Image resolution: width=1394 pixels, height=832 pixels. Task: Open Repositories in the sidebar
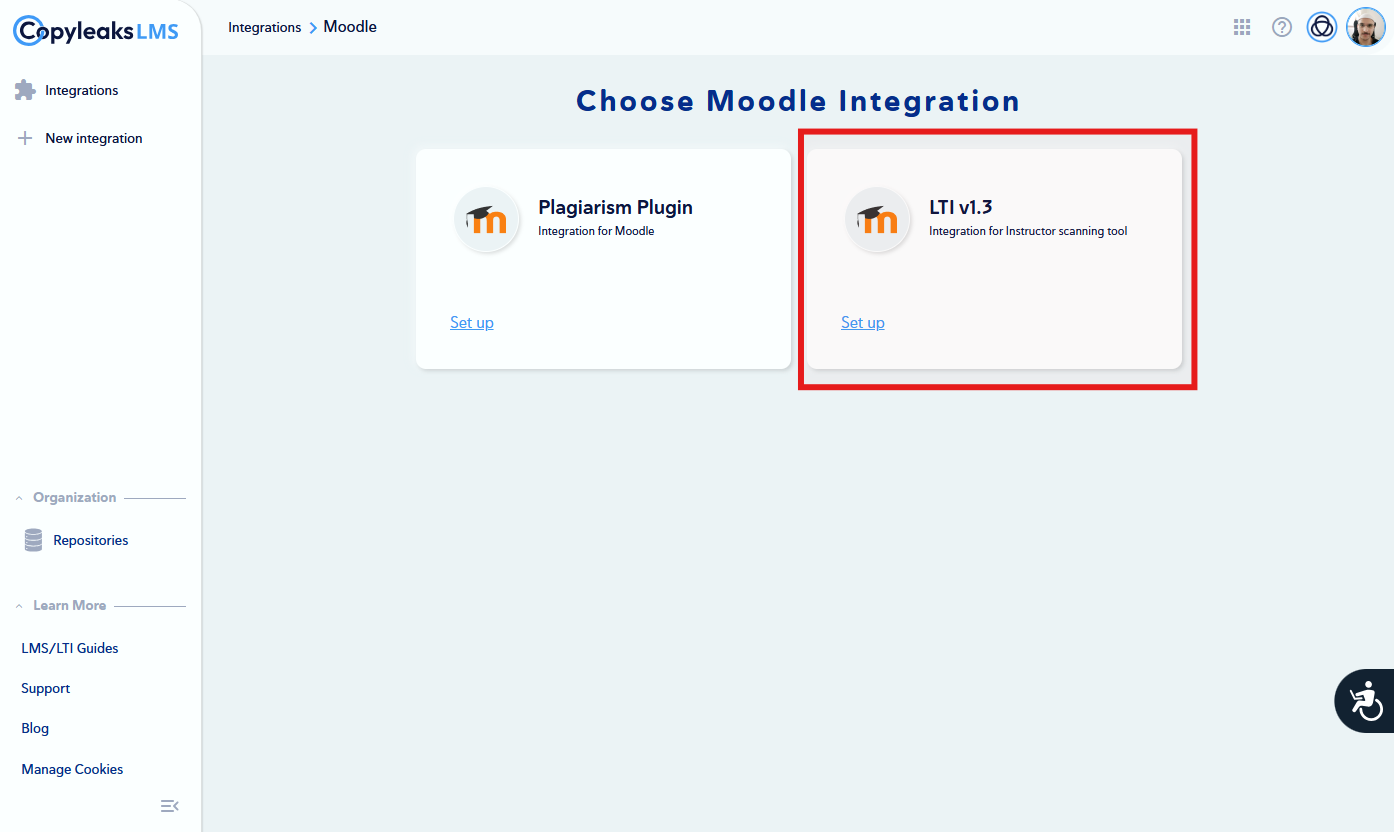tap(91, 540)
